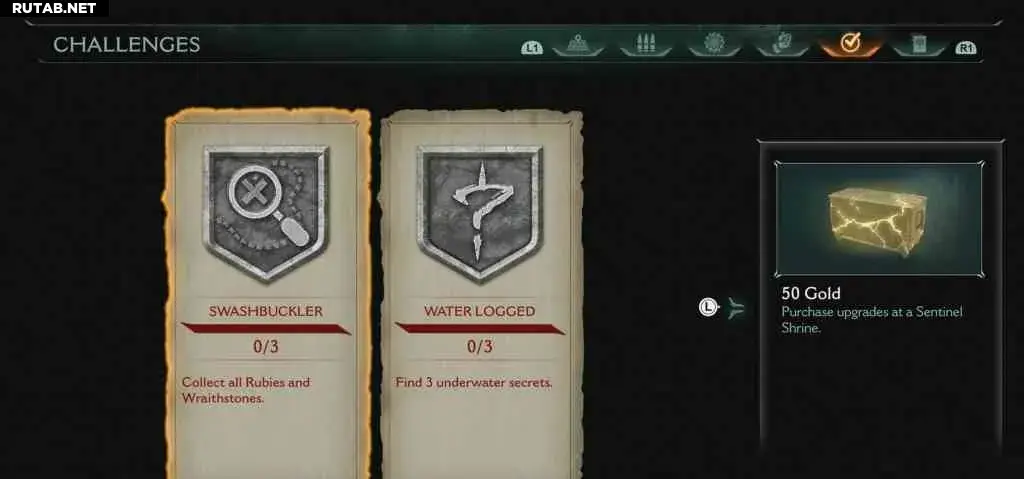Screen dimensions: 1024x479
Task: Click the question mark shield badge
Action: point(480,213)
